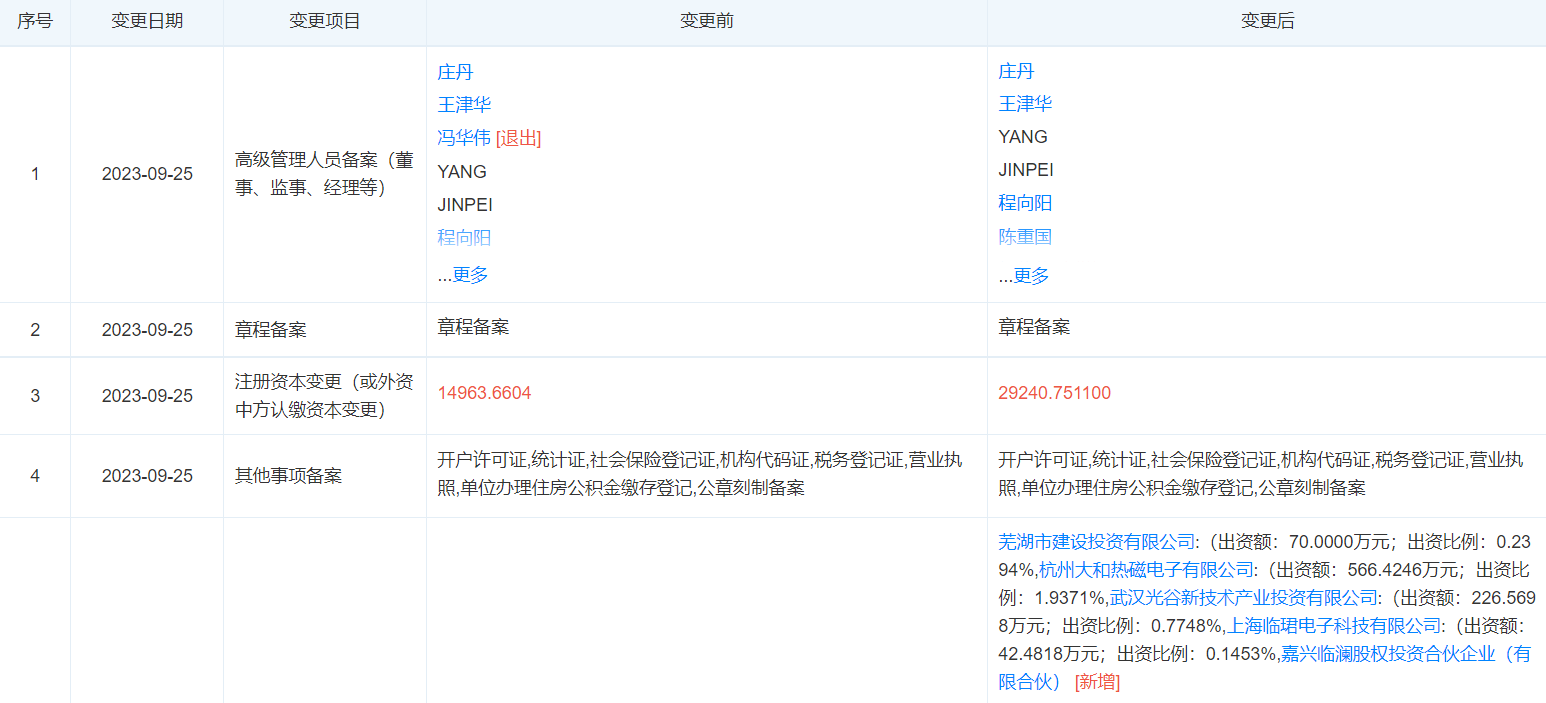This screenshot has height=703, width=1546.
Task: Open 王津华 link in 变更后 column
Action: point(1025,104)
